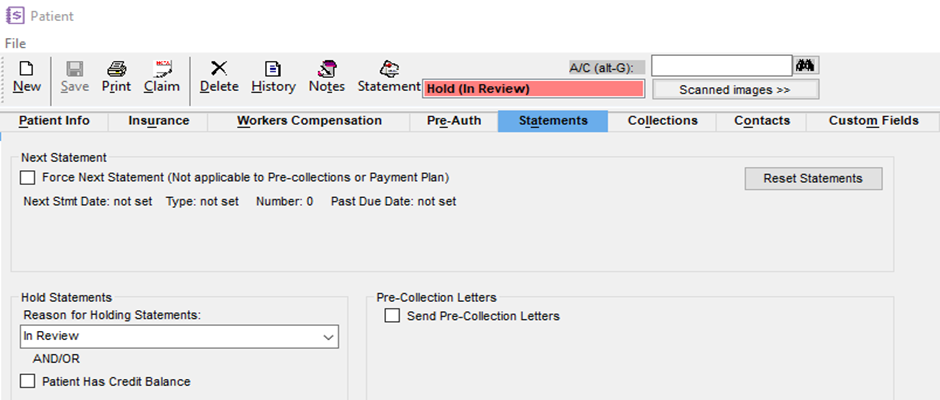Image resolution: width=940 pixels, height=400 pixels.
Task: Open History from the toolbar
Action: point(273,68)
